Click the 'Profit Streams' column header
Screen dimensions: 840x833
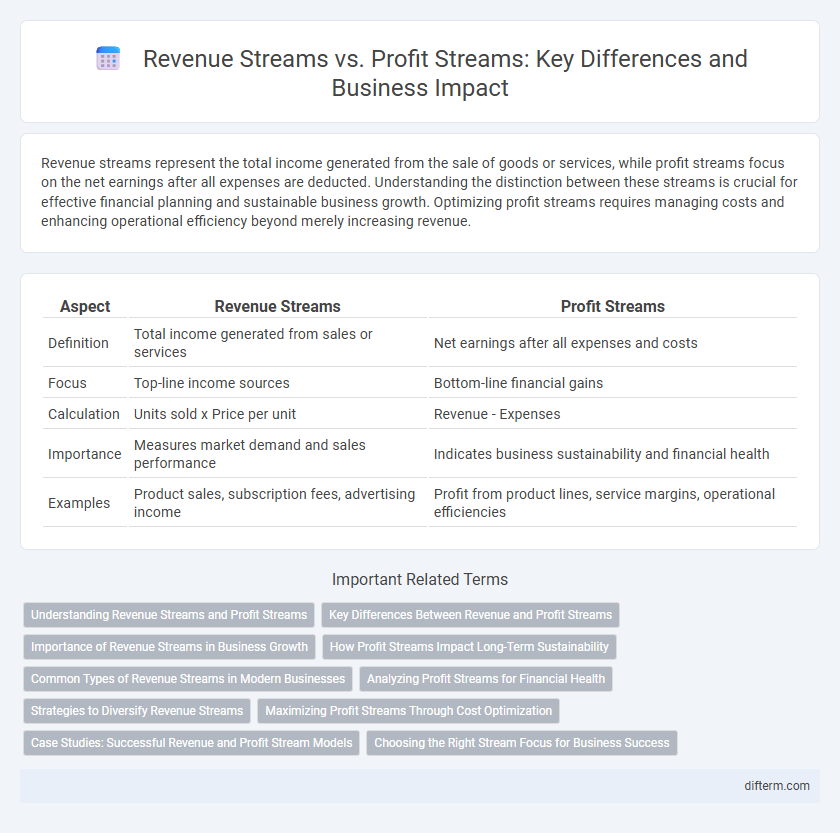[613, 306]
